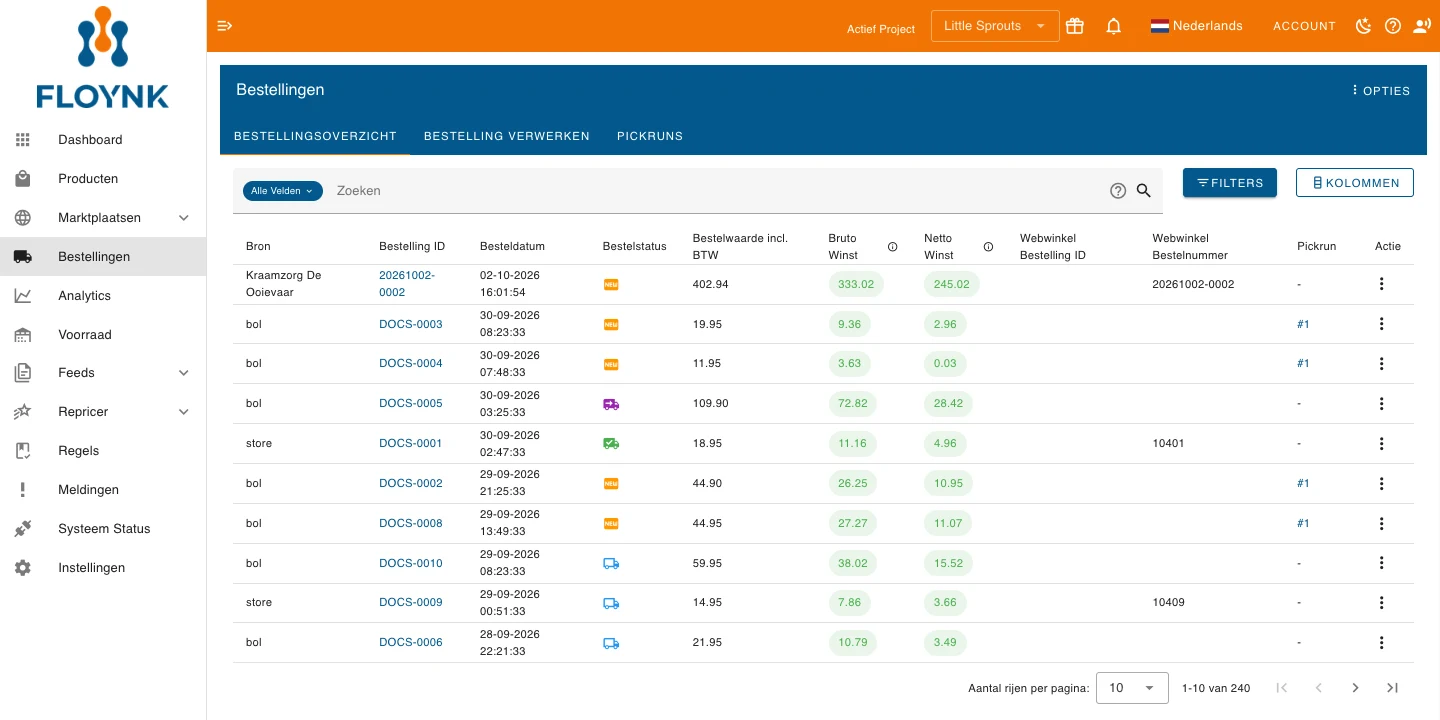This screenshot has height=720, width=1440.
Task: Click the purple truck status icon of DOCS-0005
Action: point(611,404)
